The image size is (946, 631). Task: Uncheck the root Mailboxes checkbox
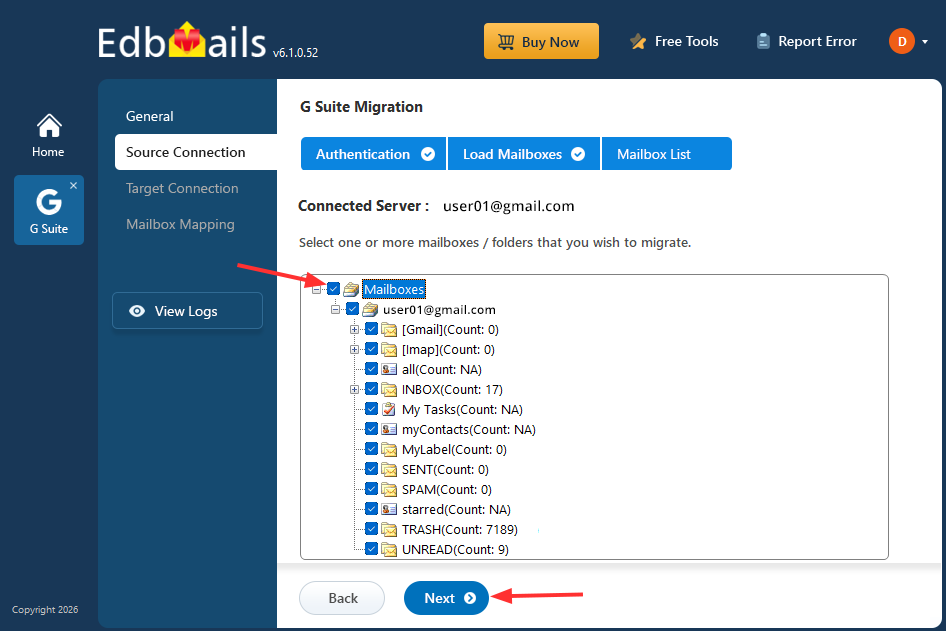point(334,289)
